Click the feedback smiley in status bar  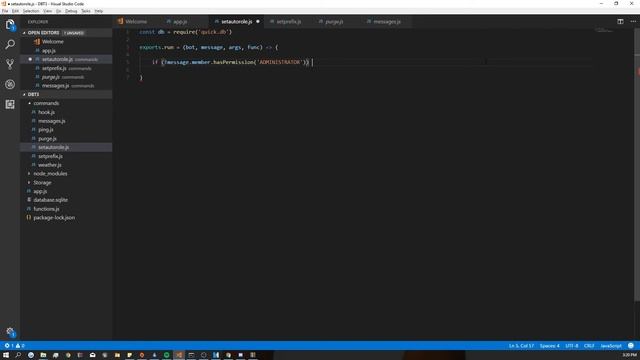tap(631, 346)
